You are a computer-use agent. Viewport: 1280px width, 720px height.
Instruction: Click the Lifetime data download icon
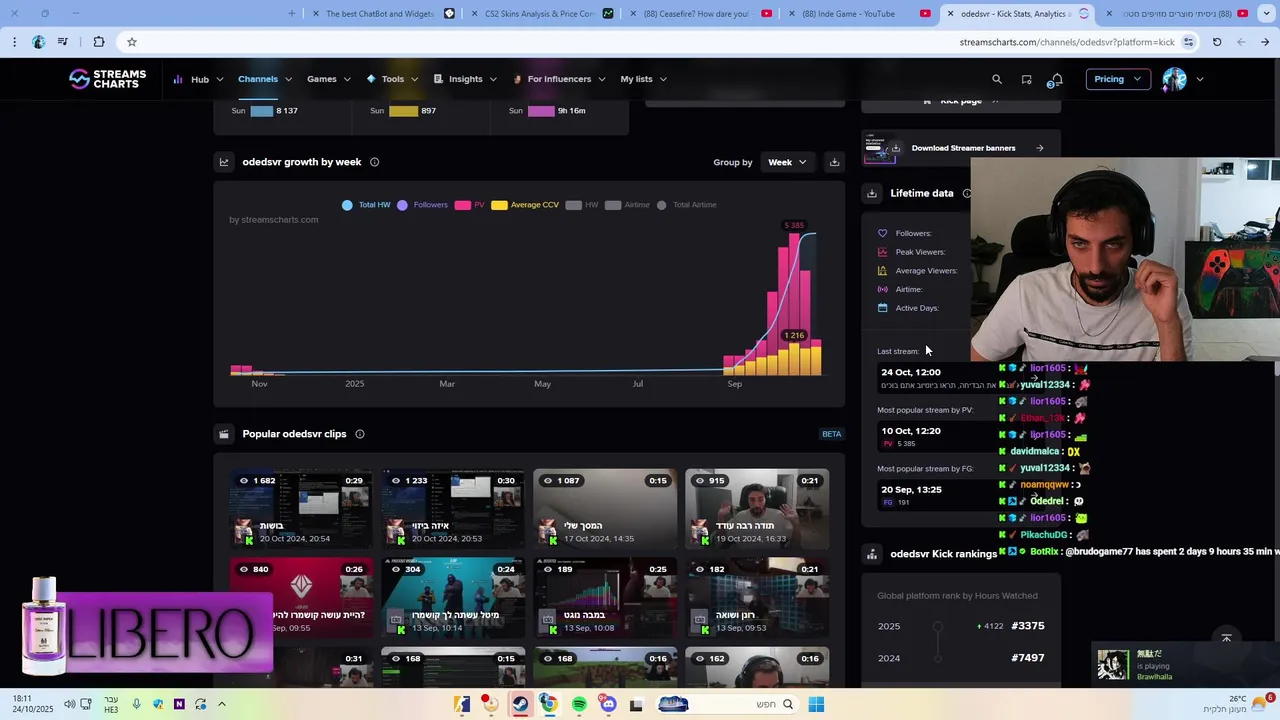click(872, 193)
